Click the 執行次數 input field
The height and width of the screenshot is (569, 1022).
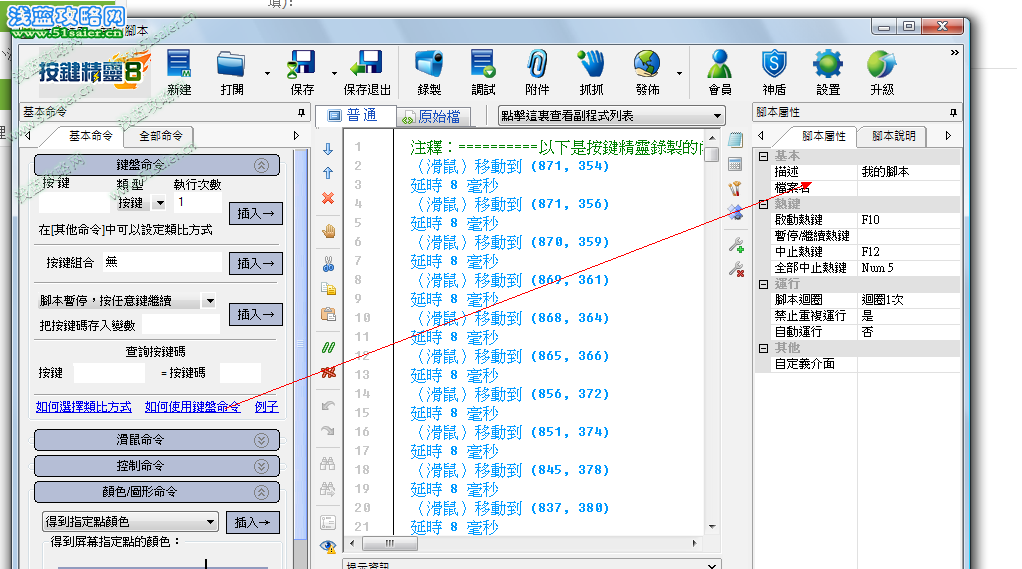click(x=197, y=203)
